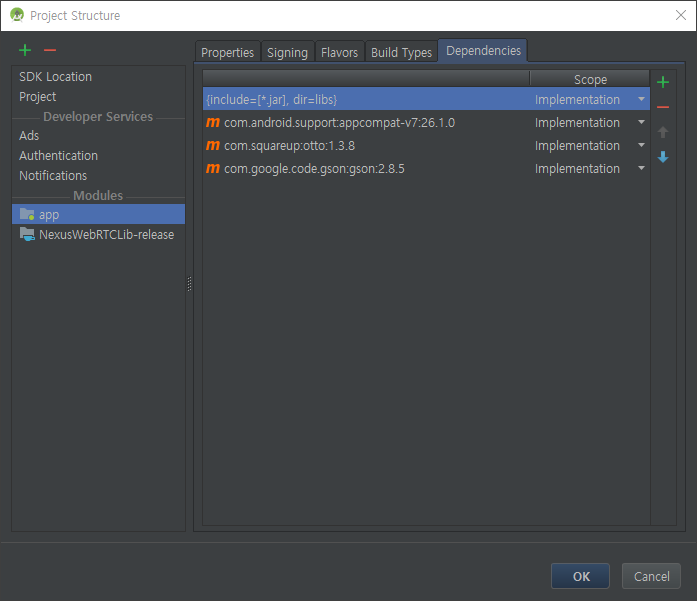Click the app module folder icon
This screenshot has width=697, height=601.
tap(27, 214)
